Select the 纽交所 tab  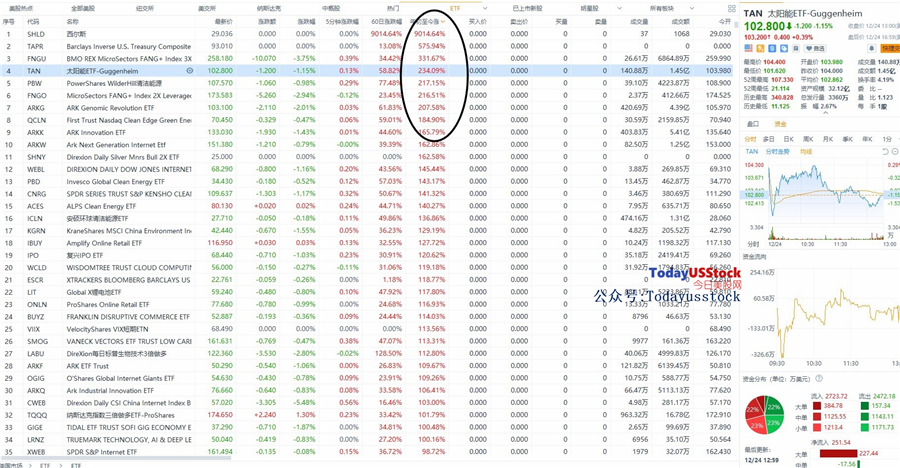[145, 9]
